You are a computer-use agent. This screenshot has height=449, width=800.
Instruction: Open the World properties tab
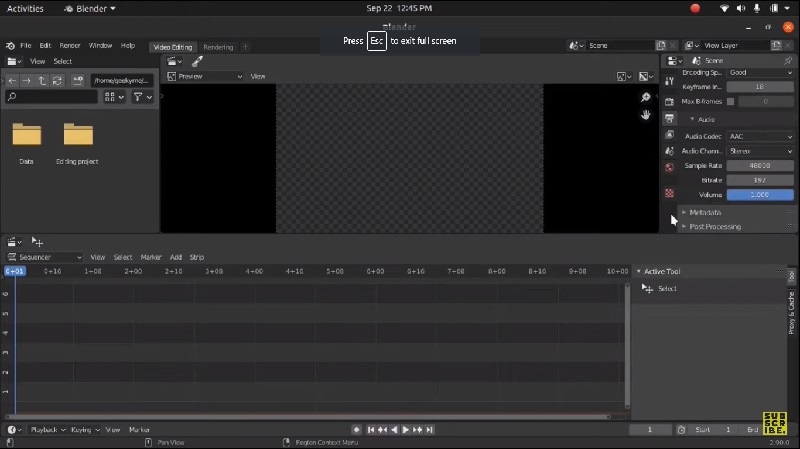click(669, 167)
